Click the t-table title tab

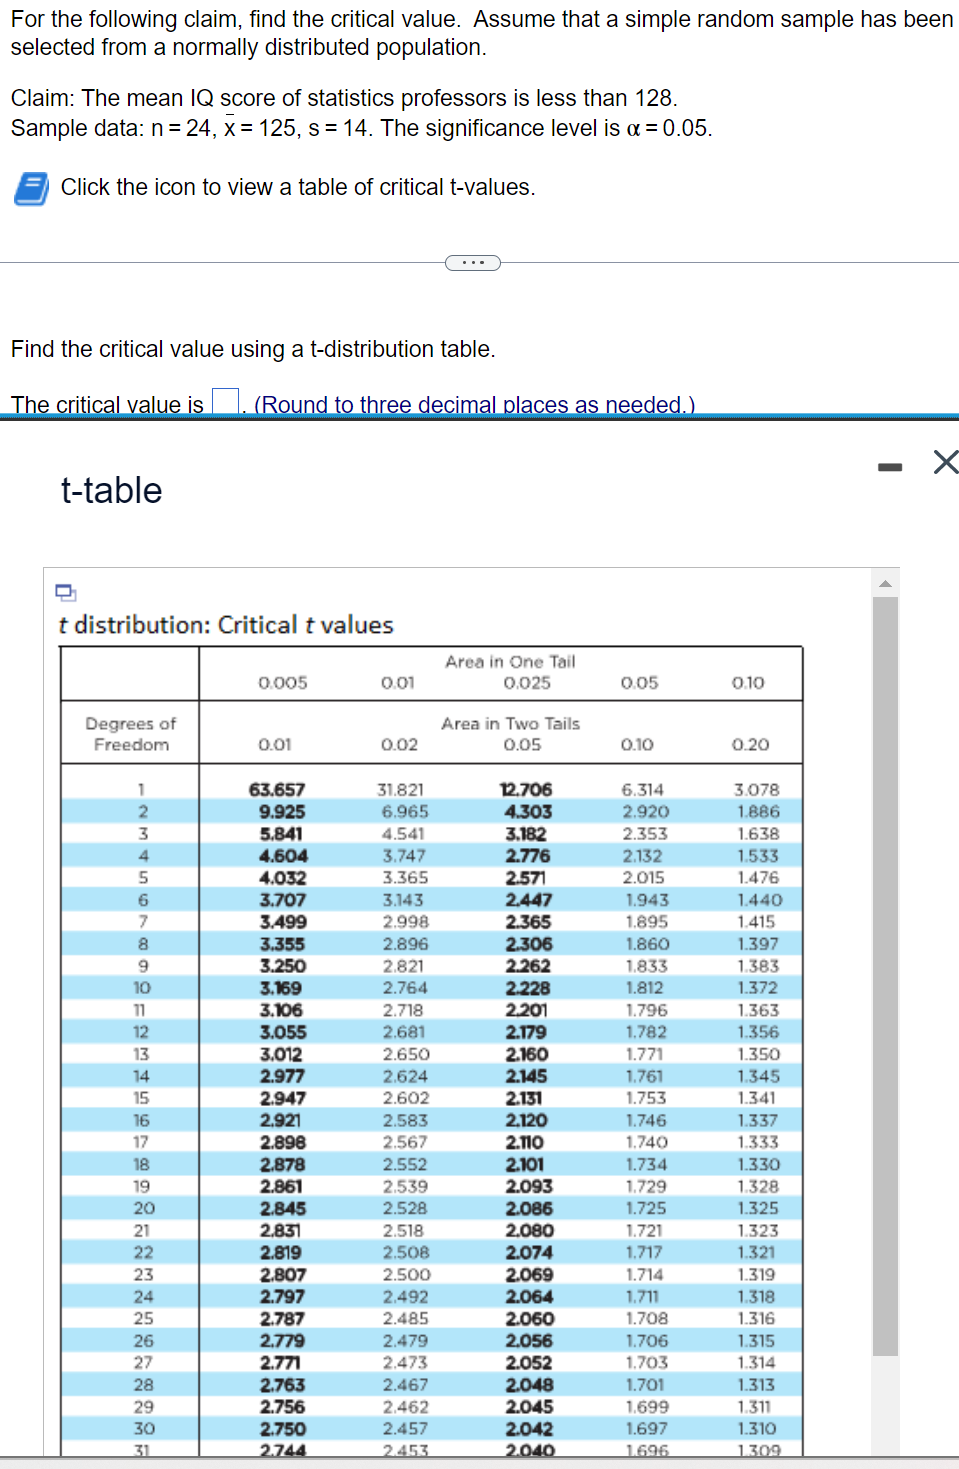[x=110, y=490]
